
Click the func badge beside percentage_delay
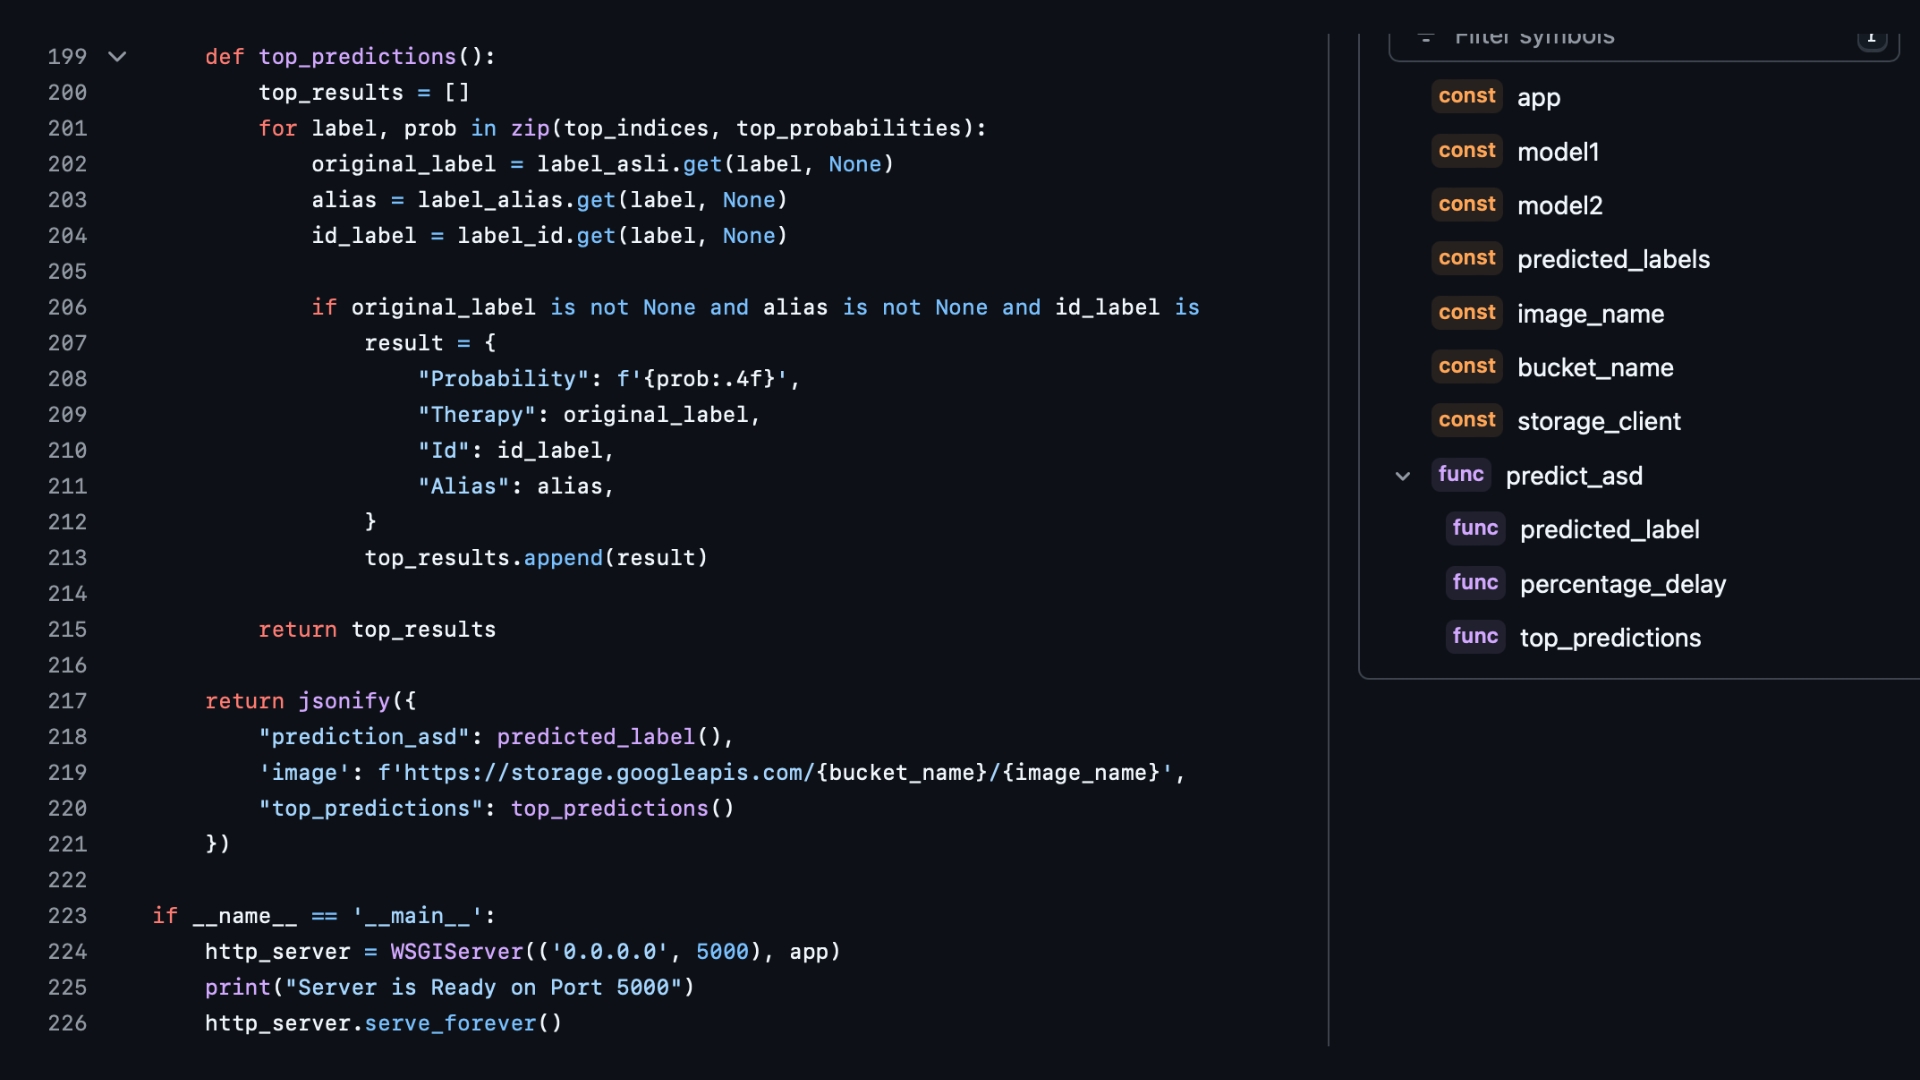[1474, 583]
